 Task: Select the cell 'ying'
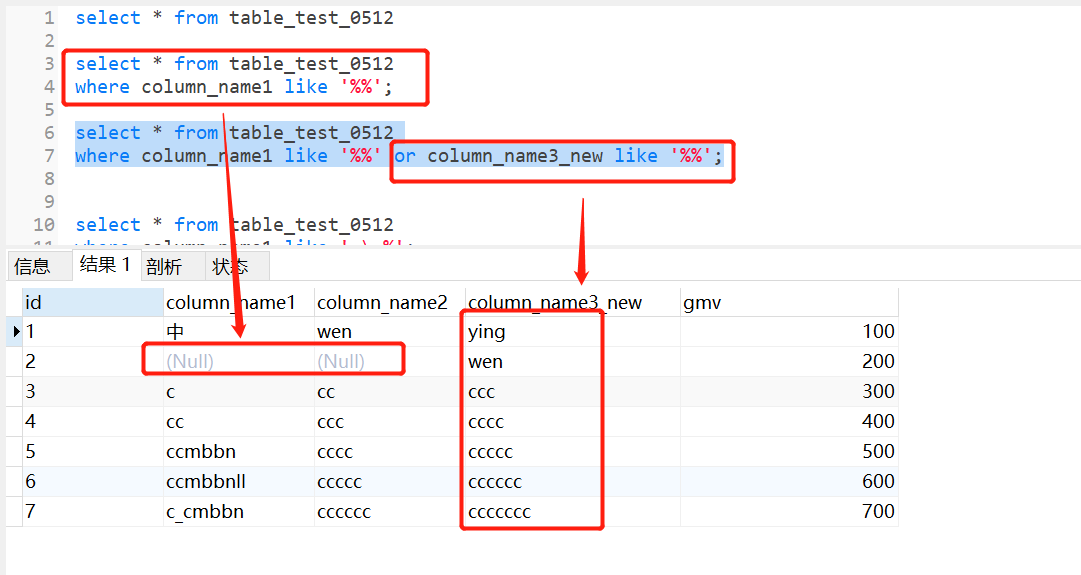pos(572,332)
